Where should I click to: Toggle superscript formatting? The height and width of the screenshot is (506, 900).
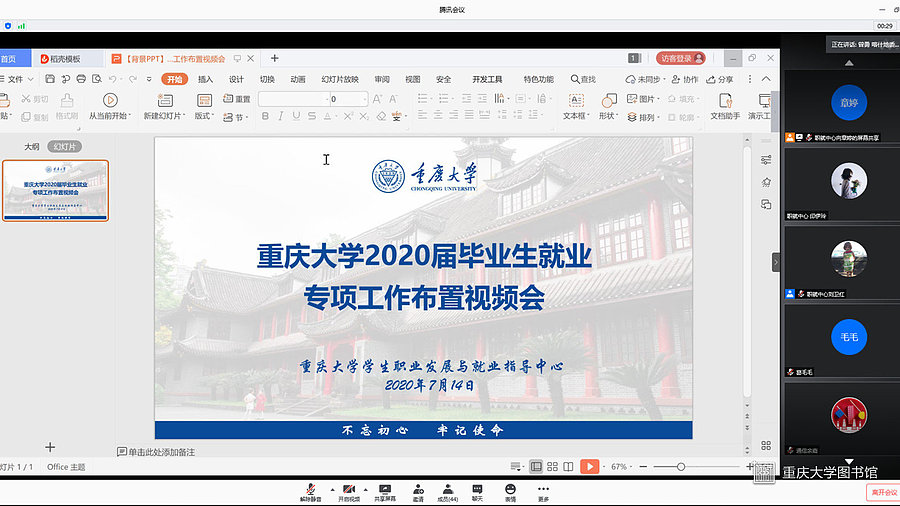pos(348,116)
